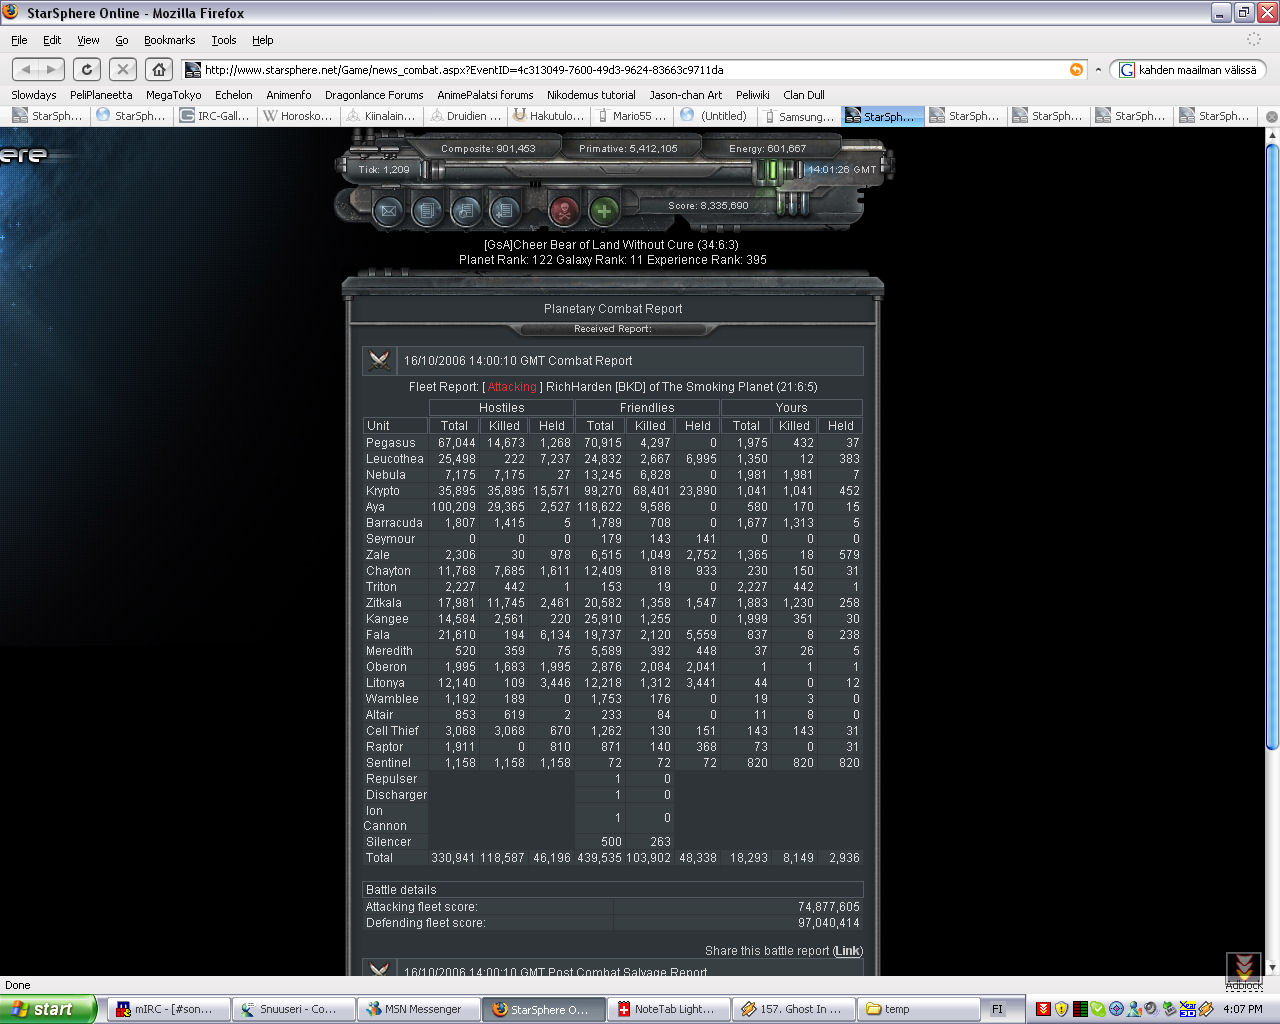1280x1024 pixels.
Task: Click the green plus icon
Action: coord(603,211)
